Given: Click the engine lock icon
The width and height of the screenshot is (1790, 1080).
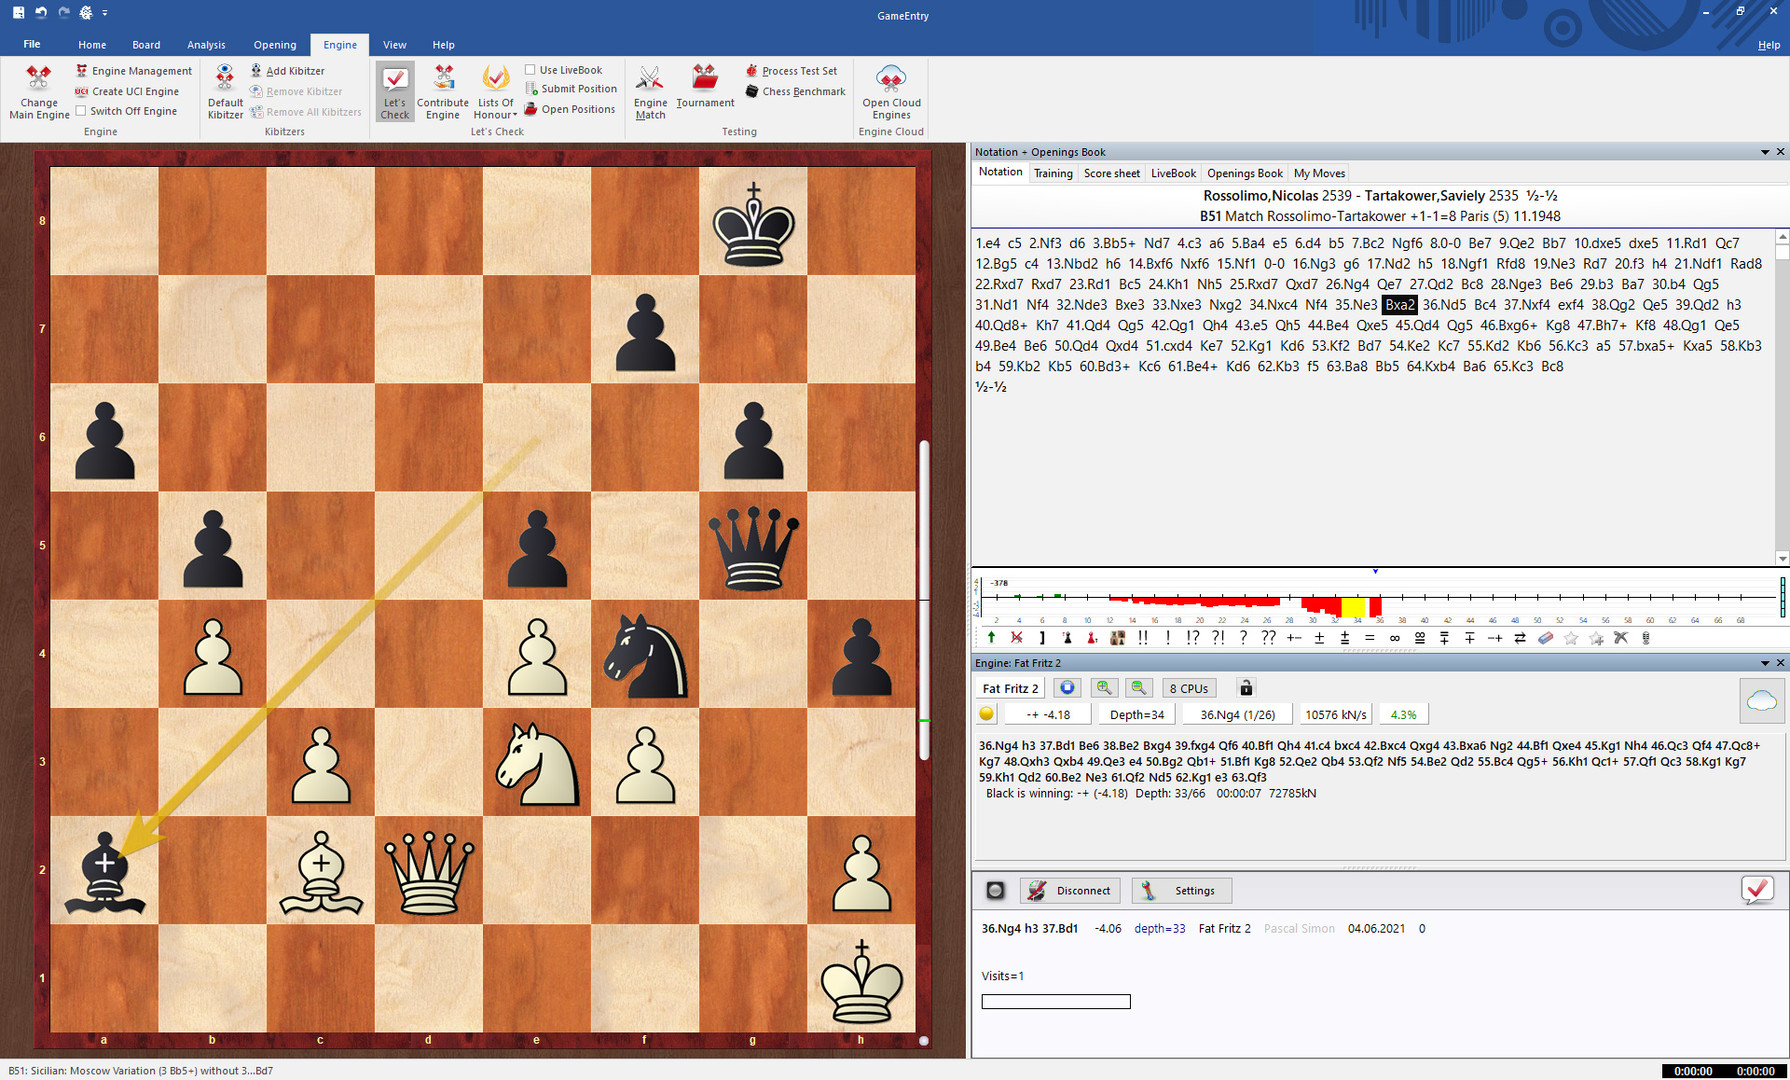Looking at the screenshot, I should pyautogui.click(x=1246, y=688).
